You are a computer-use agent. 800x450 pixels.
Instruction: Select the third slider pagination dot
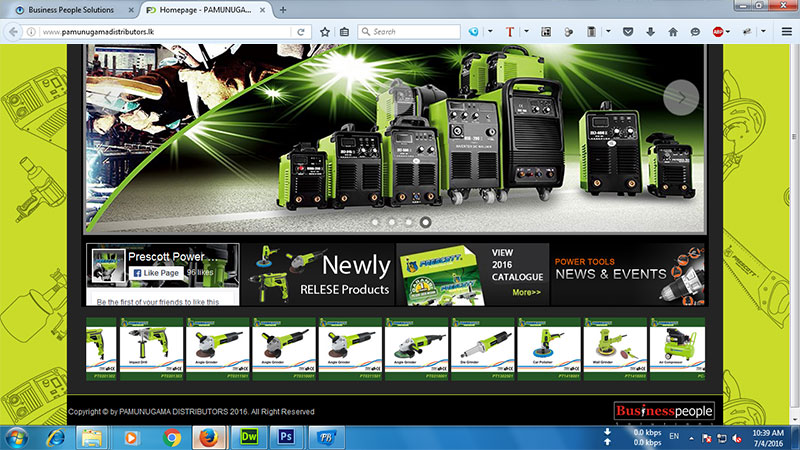408,222
